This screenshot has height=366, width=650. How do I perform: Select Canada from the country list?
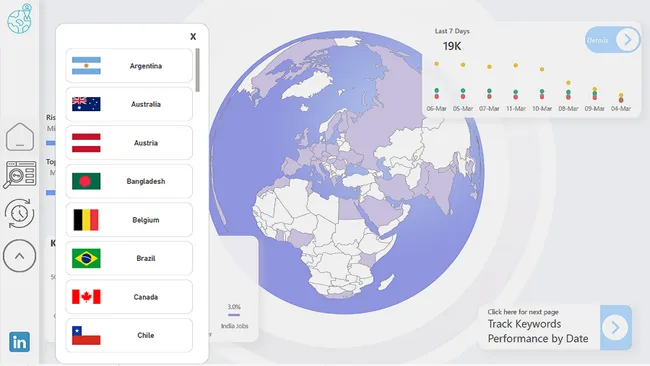129,297
